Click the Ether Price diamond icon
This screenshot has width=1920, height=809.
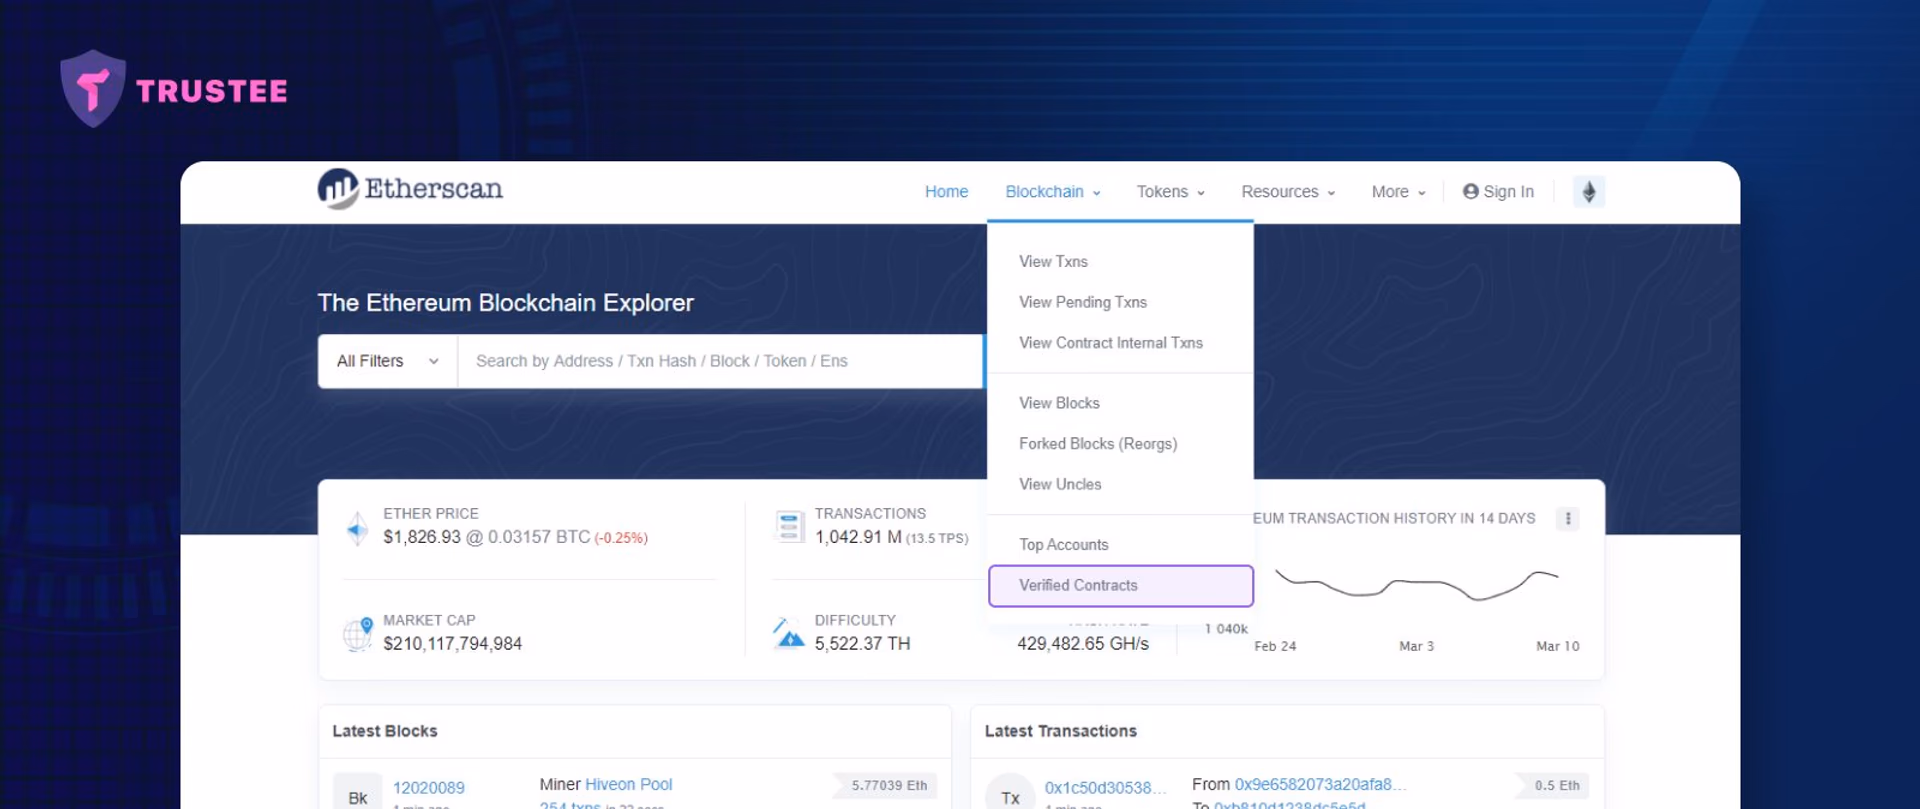[357, 527]
